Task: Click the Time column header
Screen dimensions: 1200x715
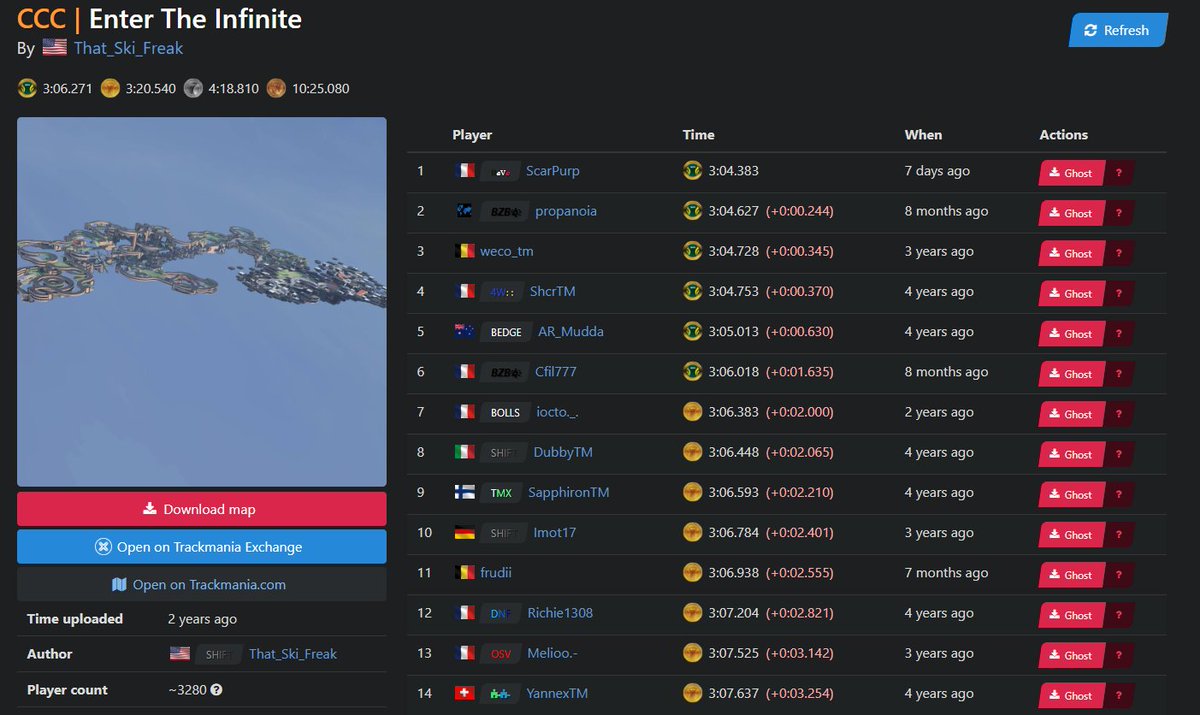Action: (699, 135)
